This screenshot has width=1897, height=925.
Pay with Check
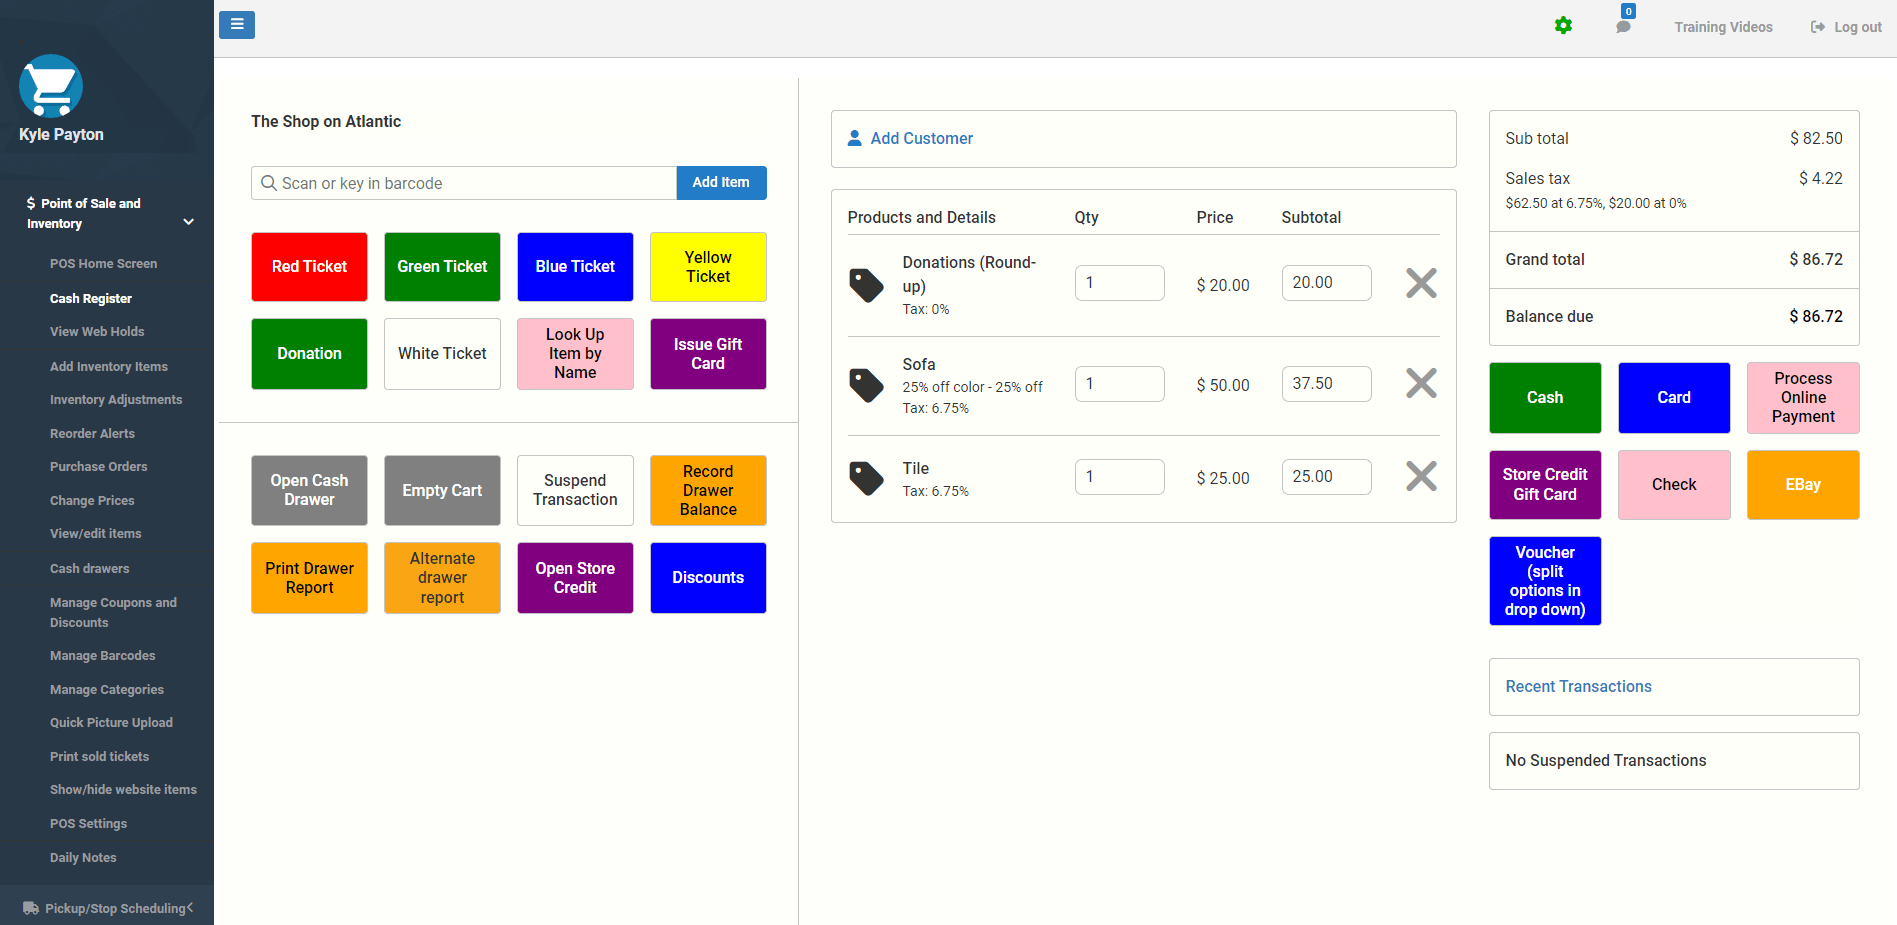click(x=1674, y=485)
